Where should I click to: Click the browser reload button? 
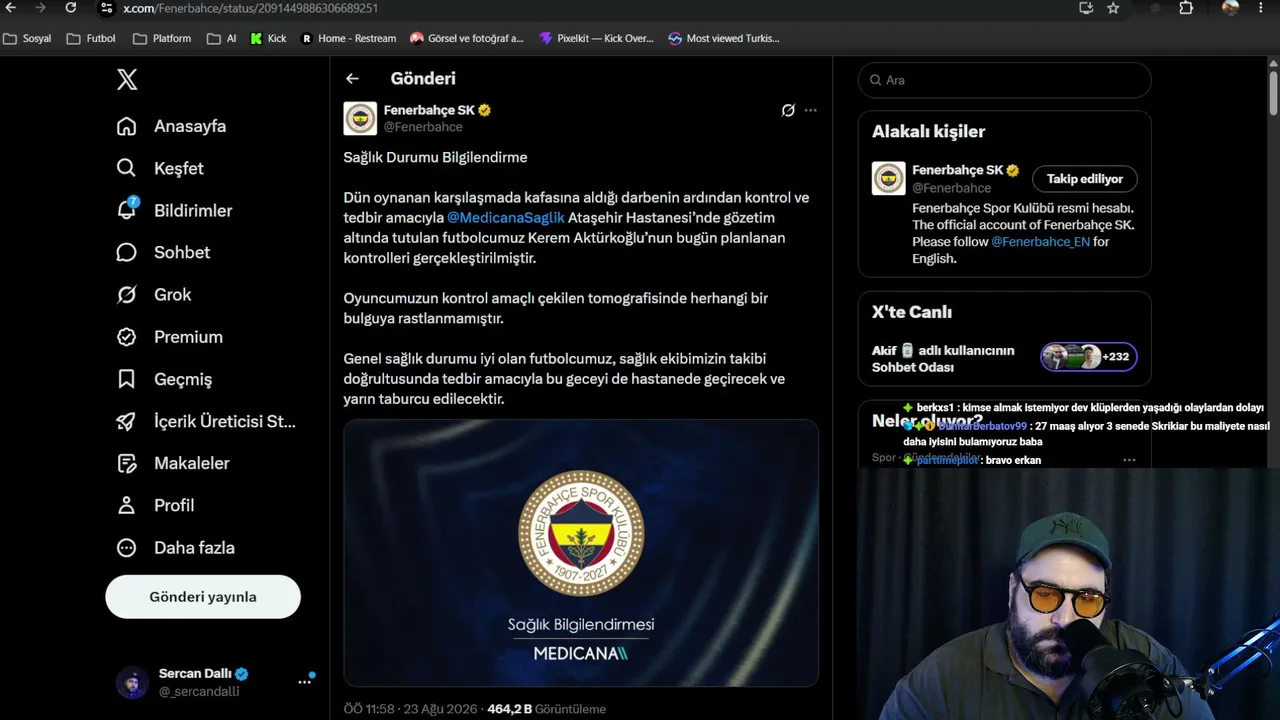(x=71, y=8)
